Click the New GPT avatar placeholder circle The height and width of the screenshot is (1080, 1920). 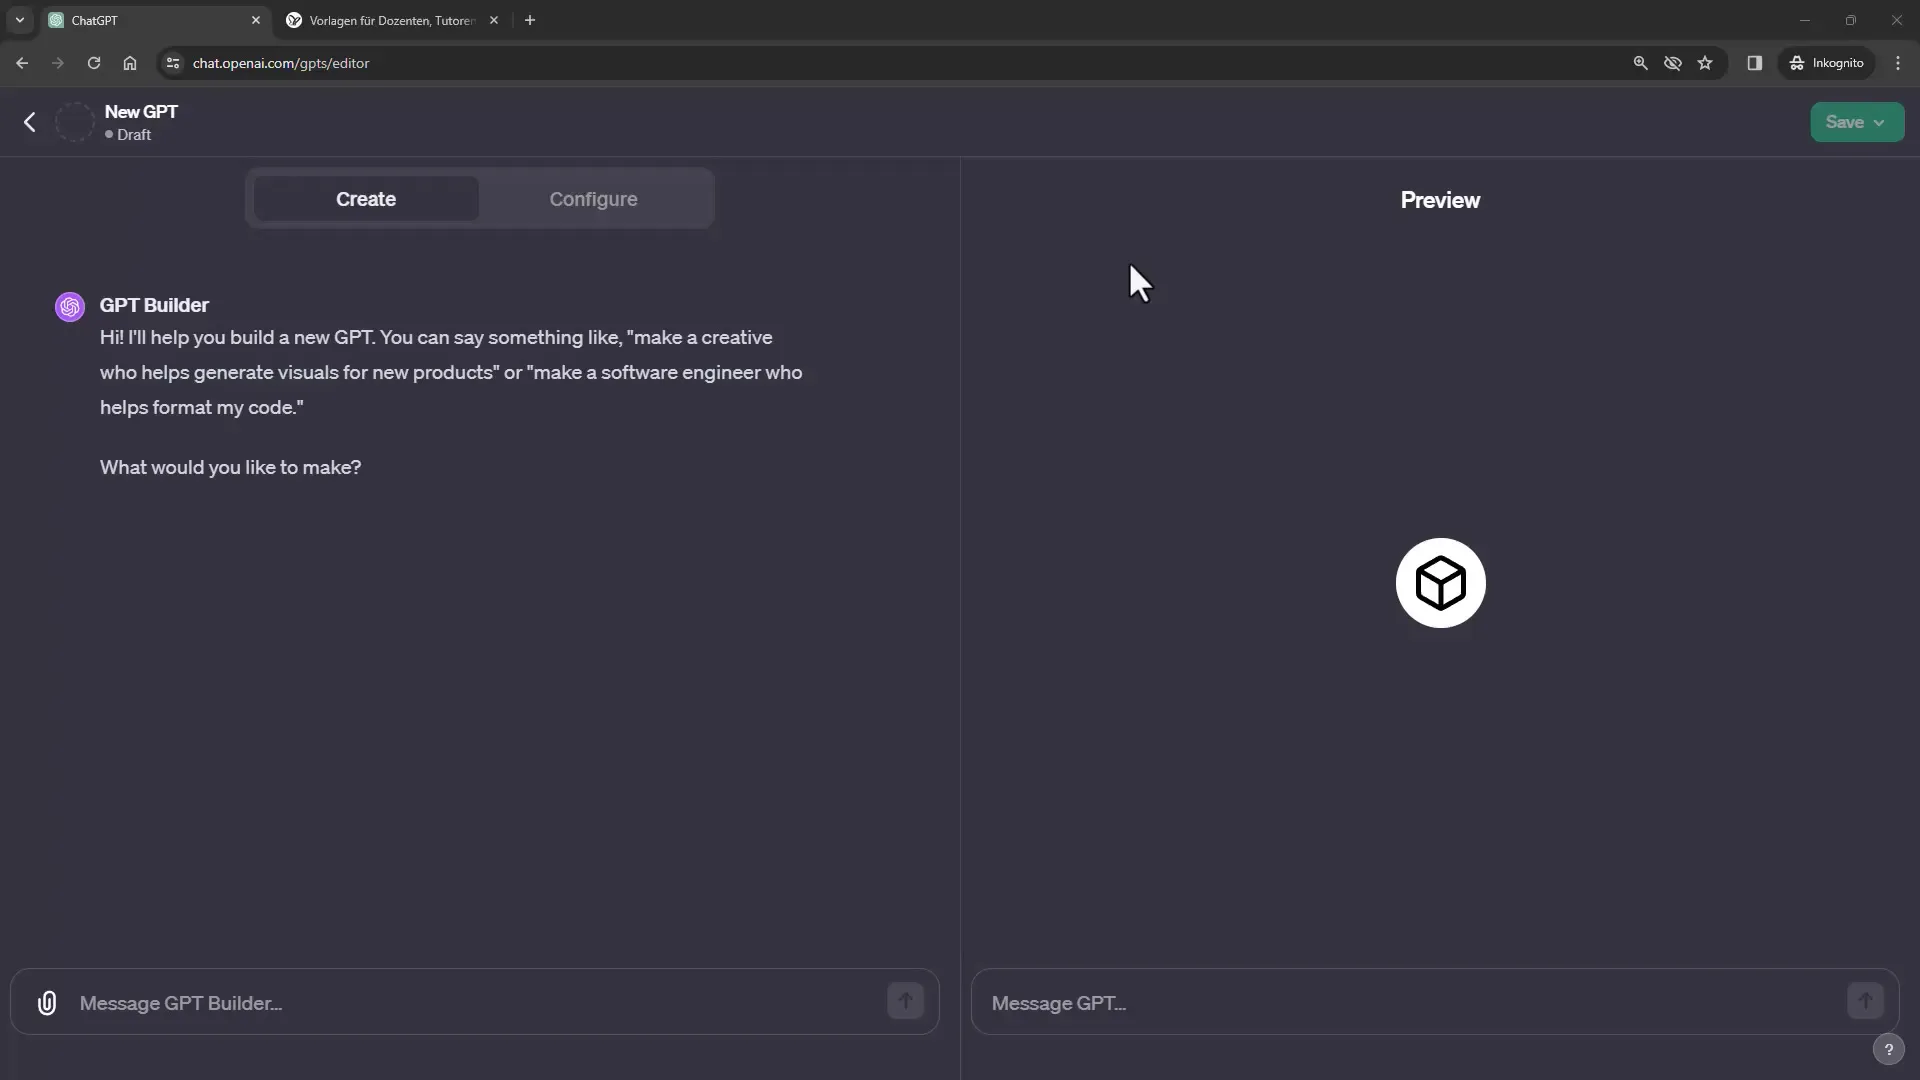(74, 122)
